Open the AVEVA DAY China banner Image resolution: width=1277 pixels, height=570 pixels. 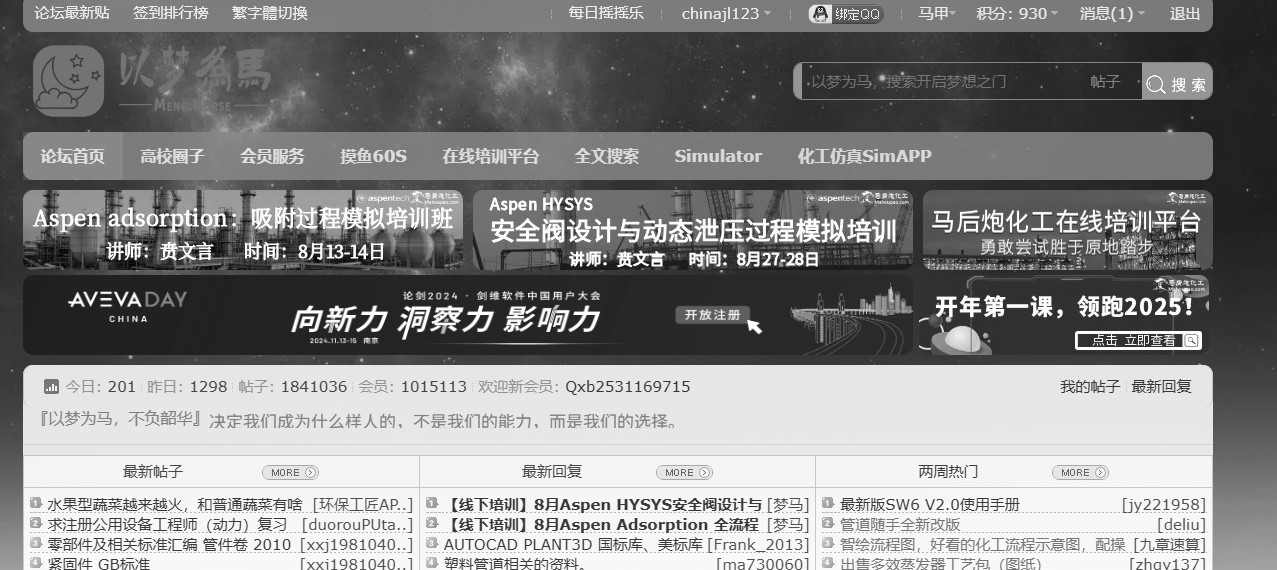click(x=467, y=315)
